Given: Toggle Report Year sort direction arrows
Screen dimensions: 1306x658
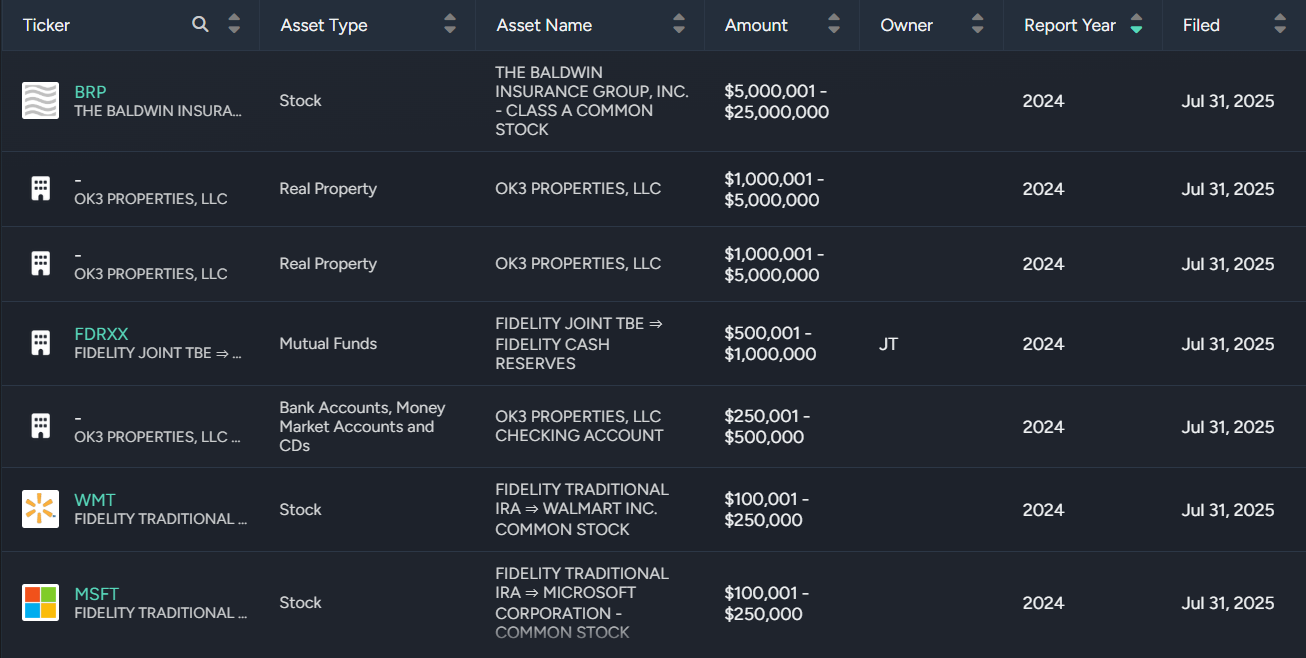Looking at the screenshot, I should click(1136, 25).
